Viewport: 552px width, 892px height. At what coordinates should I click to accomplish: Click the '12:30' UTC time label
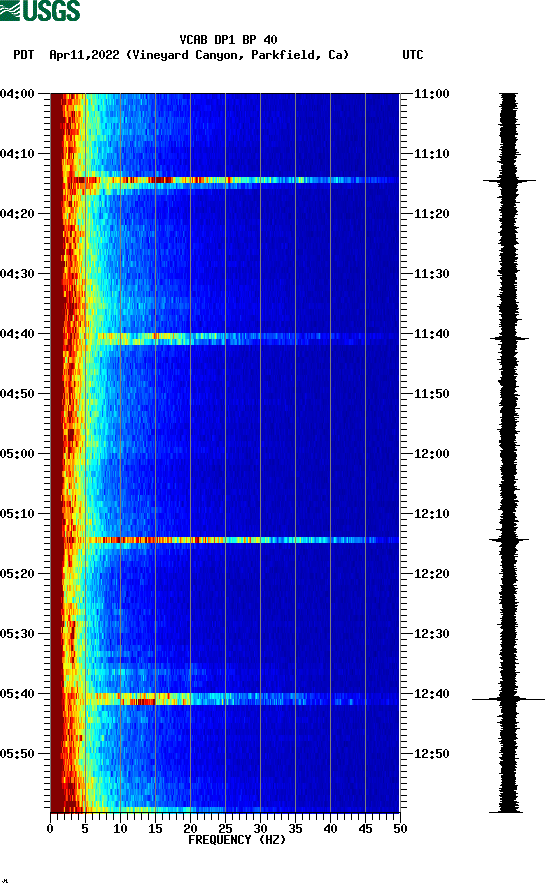click(x=431, y=634)
